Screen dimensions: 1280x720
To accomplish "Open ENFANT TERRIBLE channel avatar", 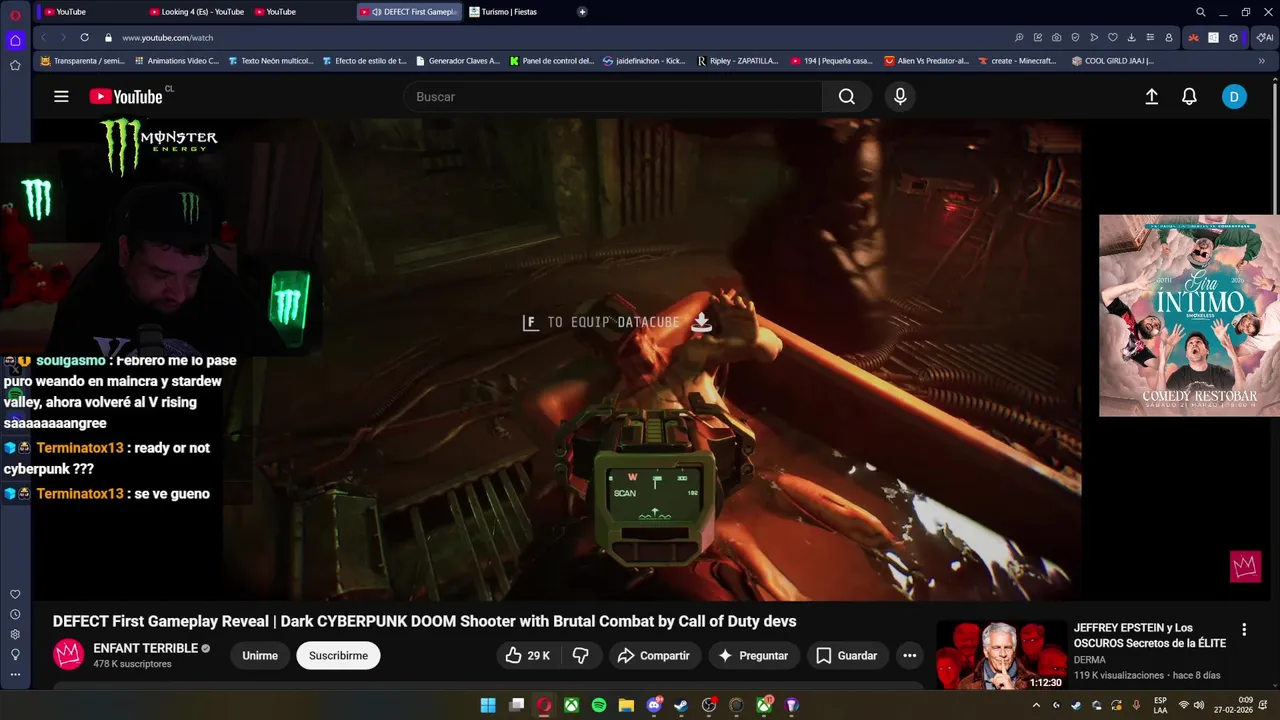I will click(x=69, y=655).
